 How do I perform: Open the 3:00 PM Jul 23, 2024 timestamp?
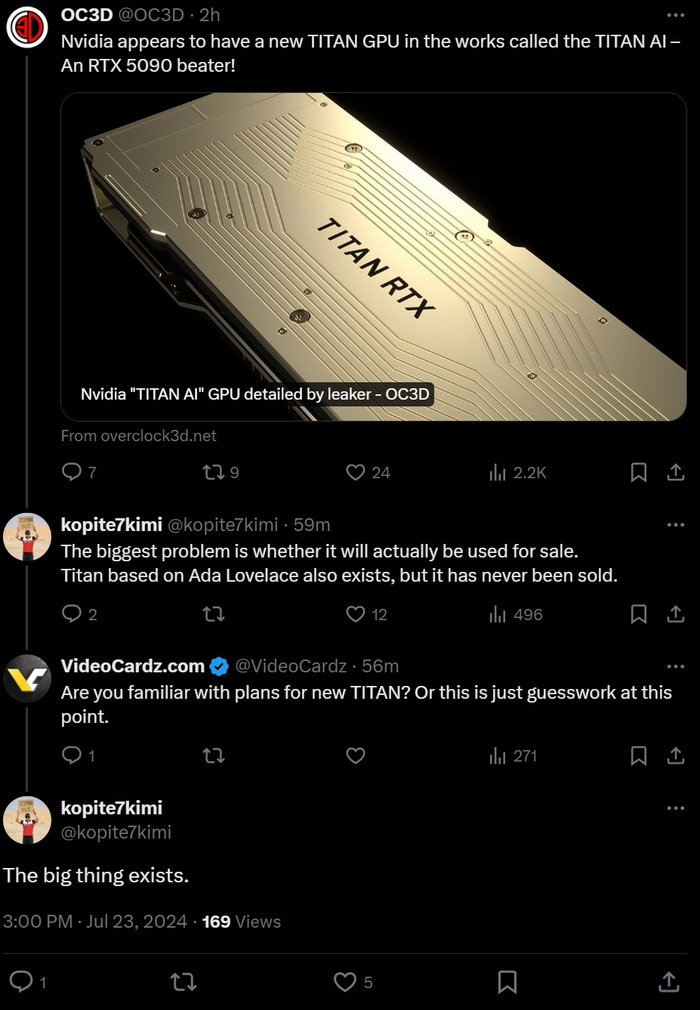pyautogui.click(x=95, y=921)
